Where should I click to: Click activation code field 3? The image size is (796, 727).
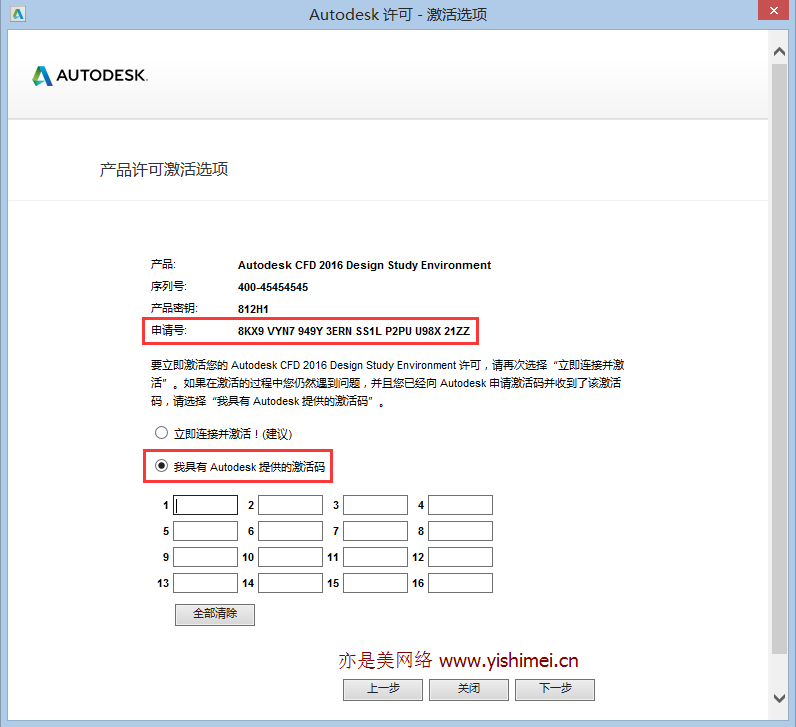click(376, 505)
